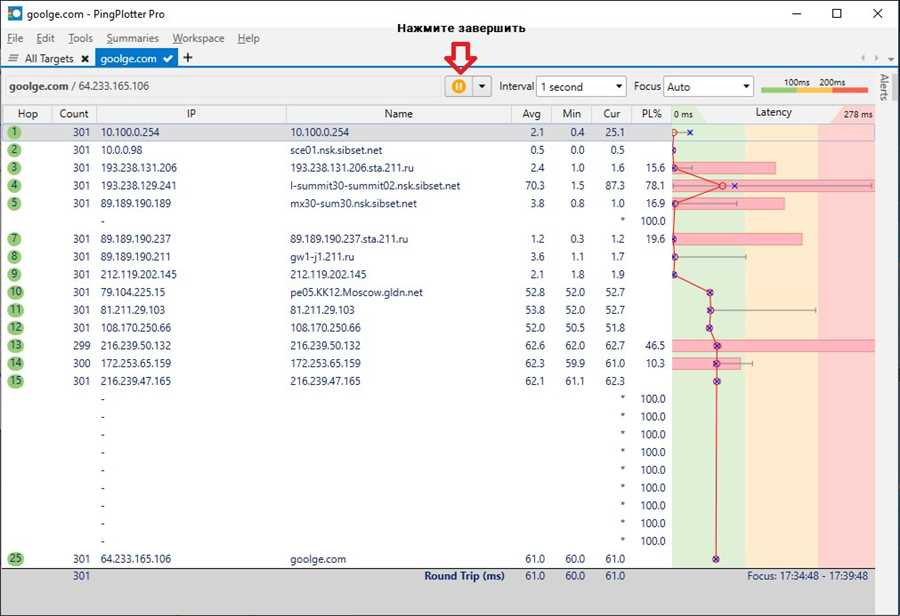
Task: Add a new target tab with plus icon
Action: 188,57
